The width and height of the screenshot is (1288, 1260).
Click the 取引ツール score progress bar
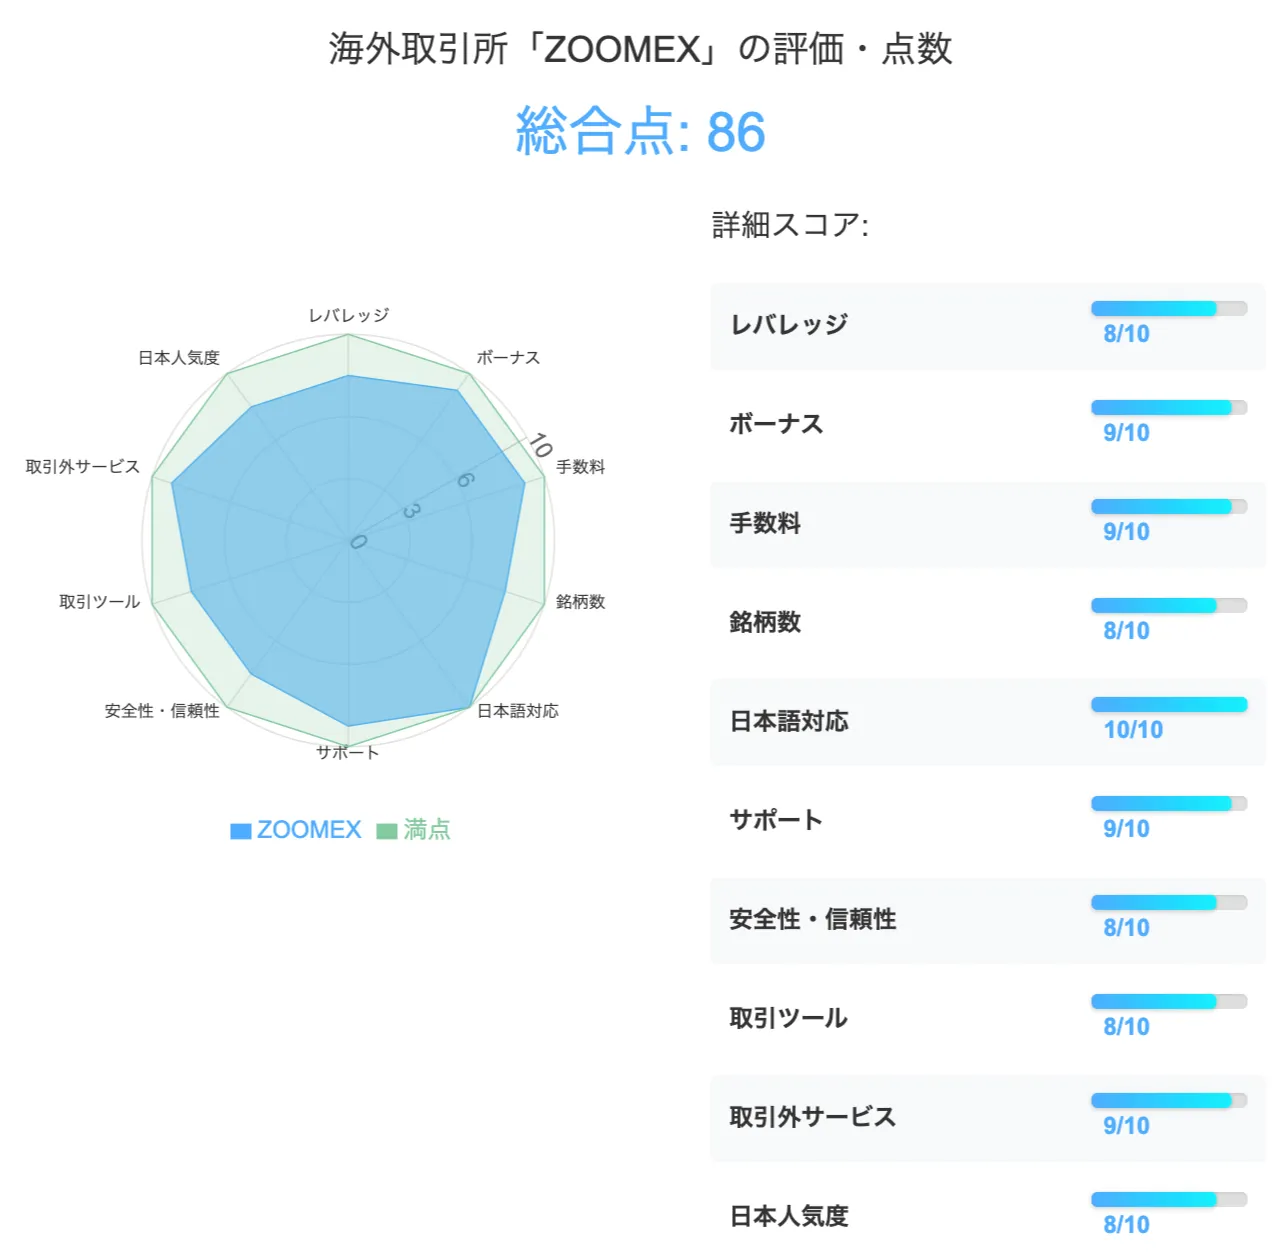[x=1169, y=1002]
